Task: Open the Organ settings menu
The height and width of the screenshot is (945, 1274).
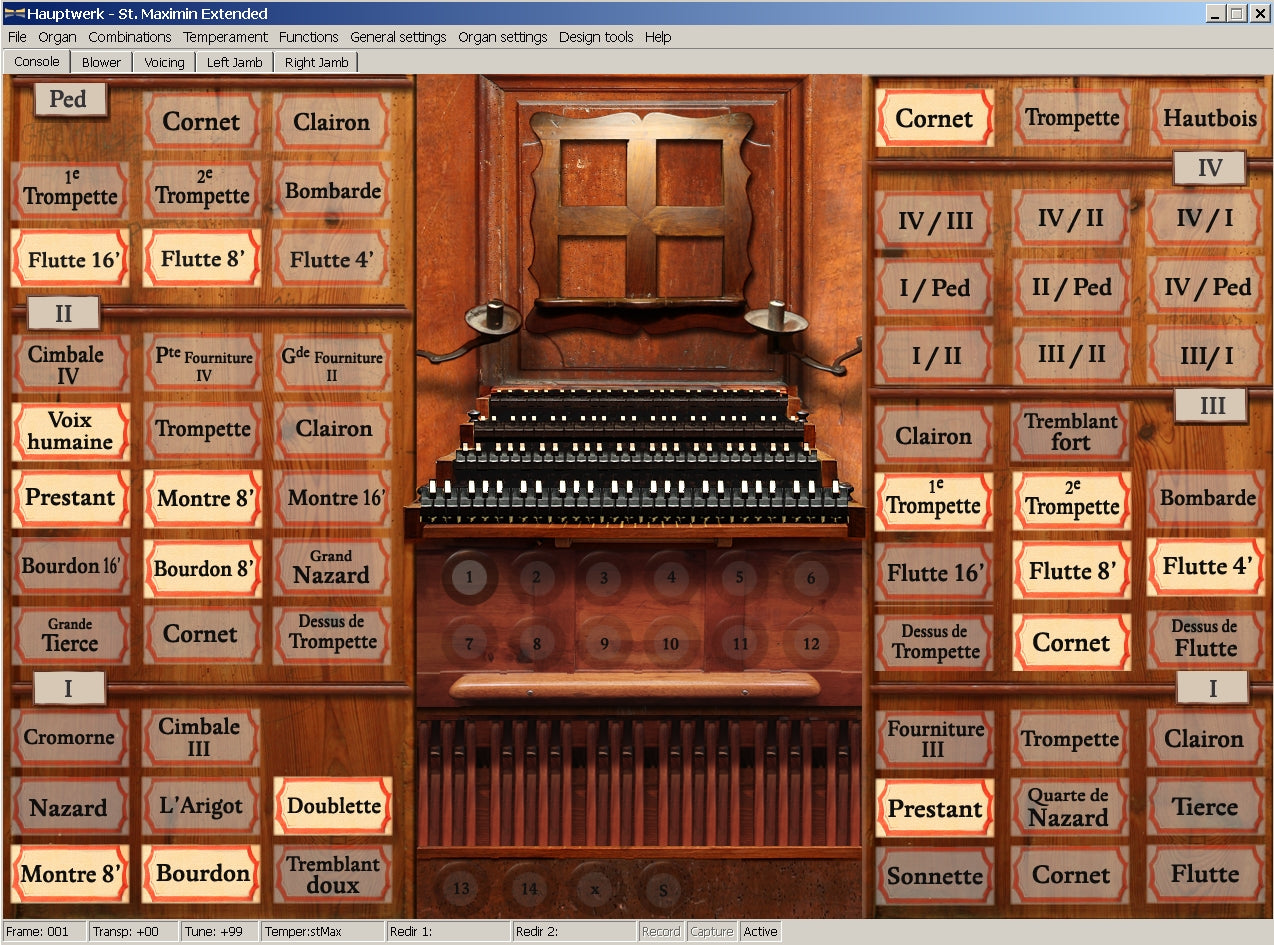Action: [x=502, y=37]
